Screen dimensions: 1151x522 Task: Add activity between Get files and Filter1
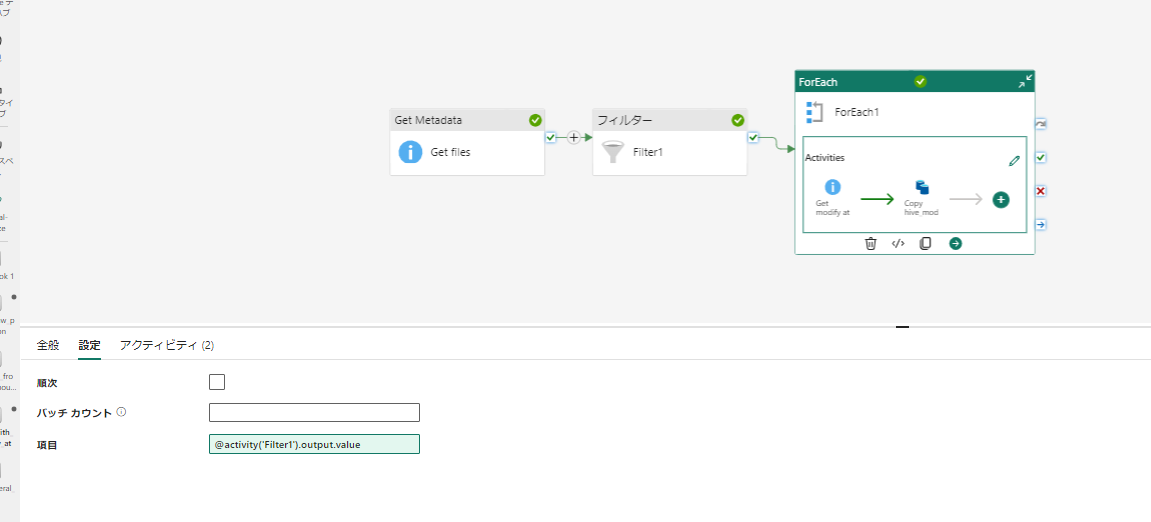coord(573,137)
